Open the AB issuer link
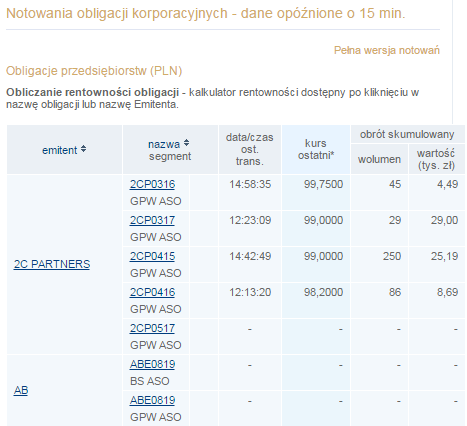467x426 pixels. [21, 390]
